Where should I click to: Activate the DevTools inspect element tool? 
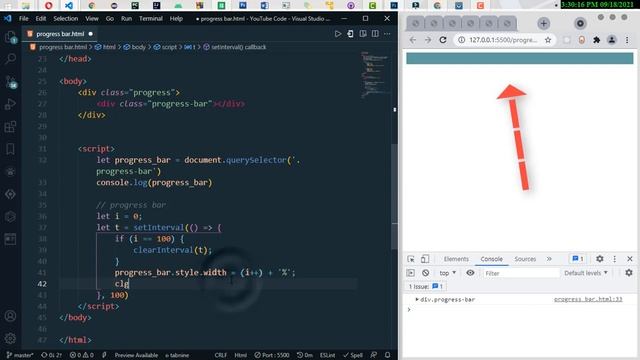click(x=411, y=259)
